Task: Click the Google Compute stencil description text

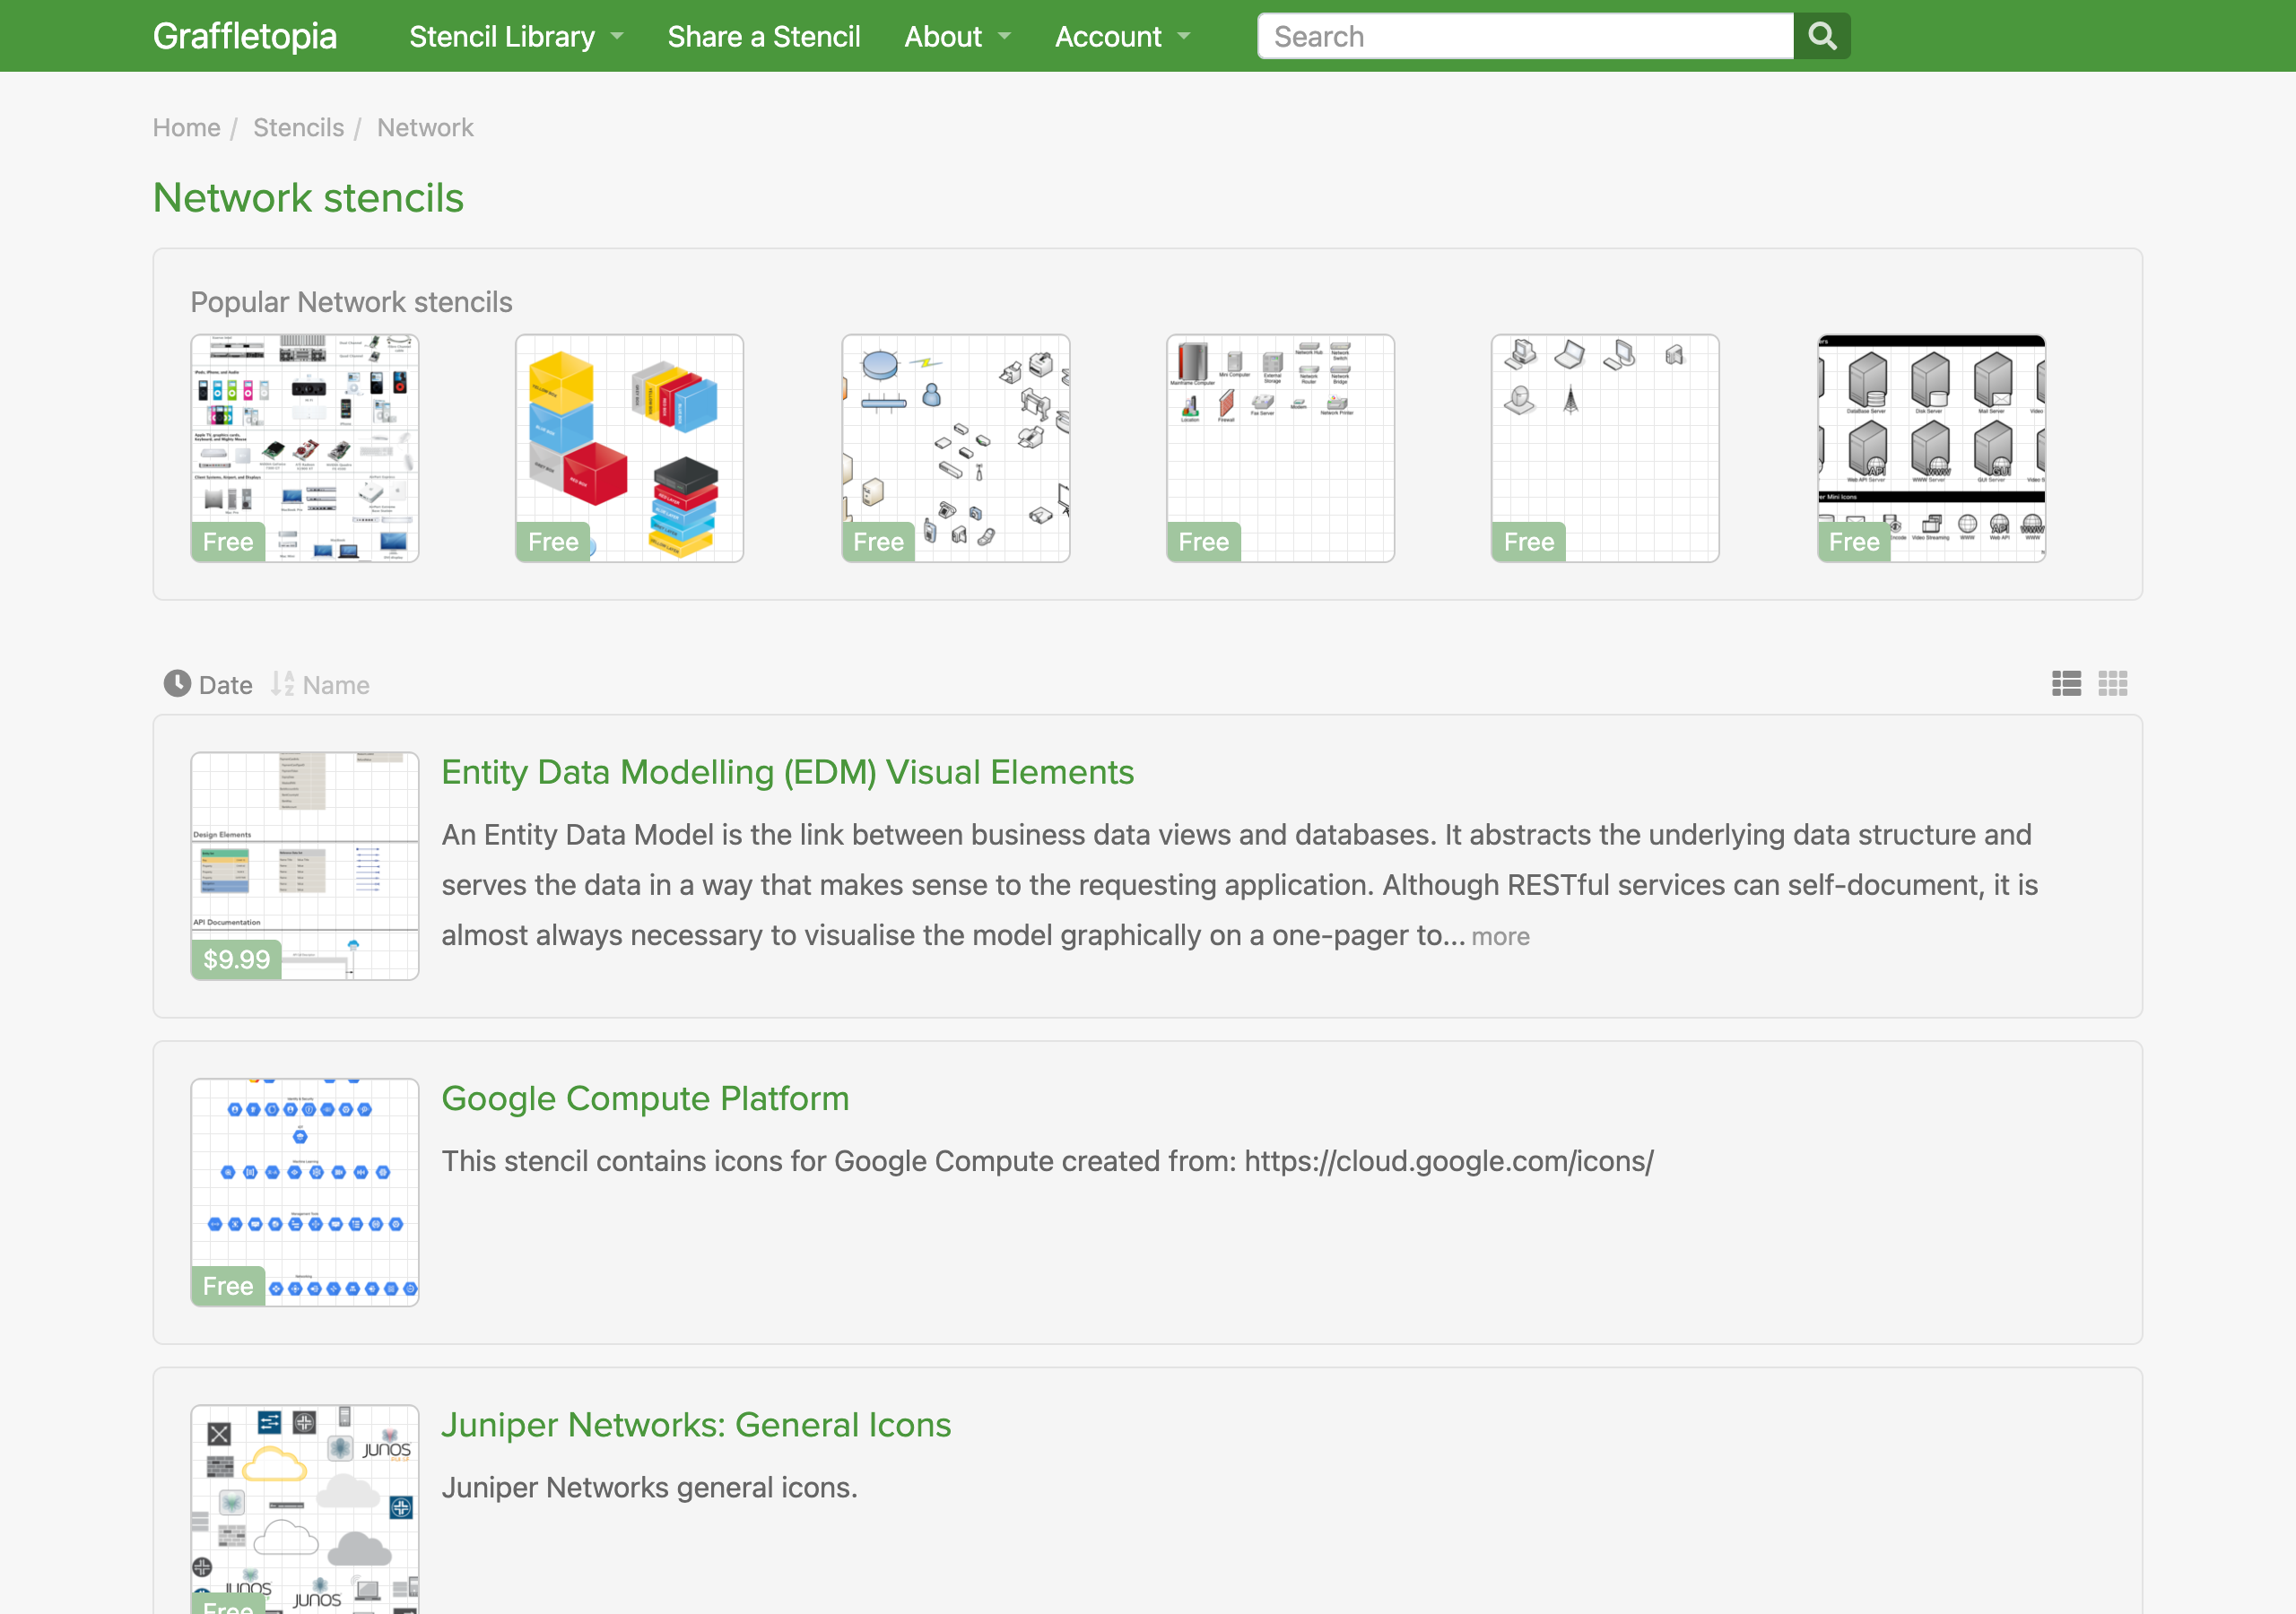Action: point(1048,1162)
